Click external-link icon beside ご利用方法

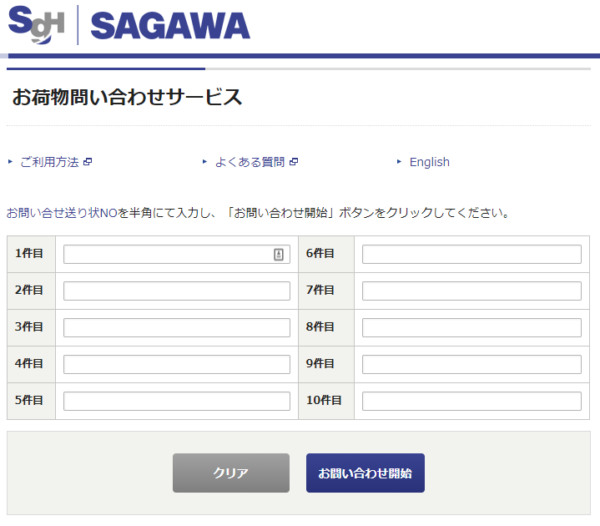(87, 162)
